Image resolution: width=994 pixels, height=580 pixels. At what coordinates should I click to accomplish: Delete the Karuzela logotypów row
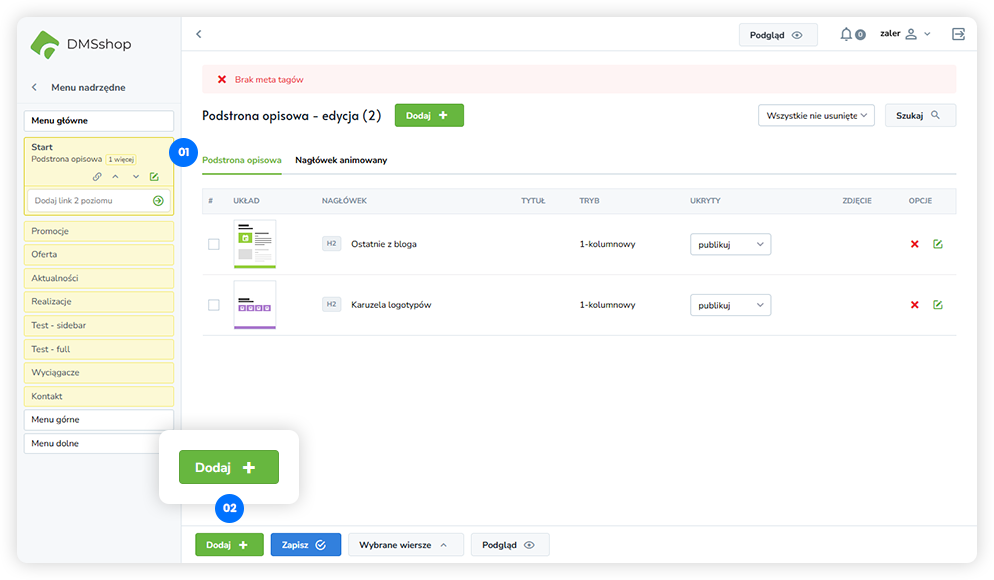pos(914,305)
